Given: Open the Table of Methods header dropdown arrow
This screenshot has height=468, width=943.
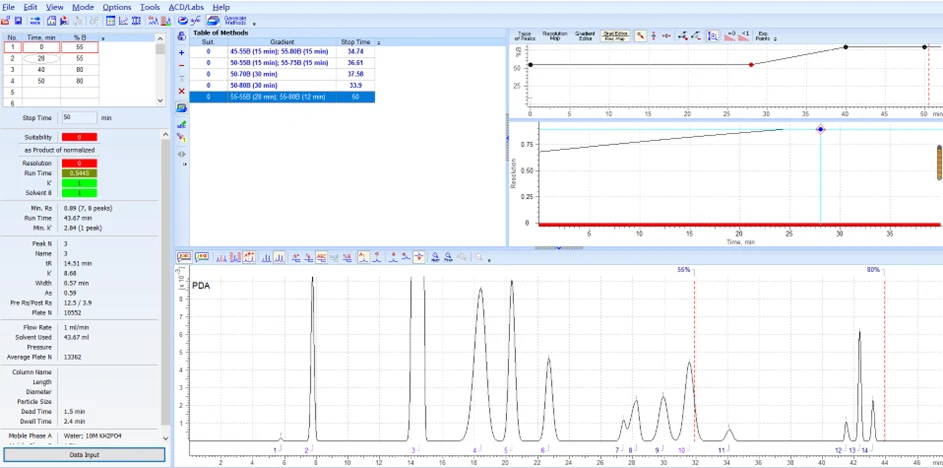Looking at the screenshot, I should click(x=378, y=43).
